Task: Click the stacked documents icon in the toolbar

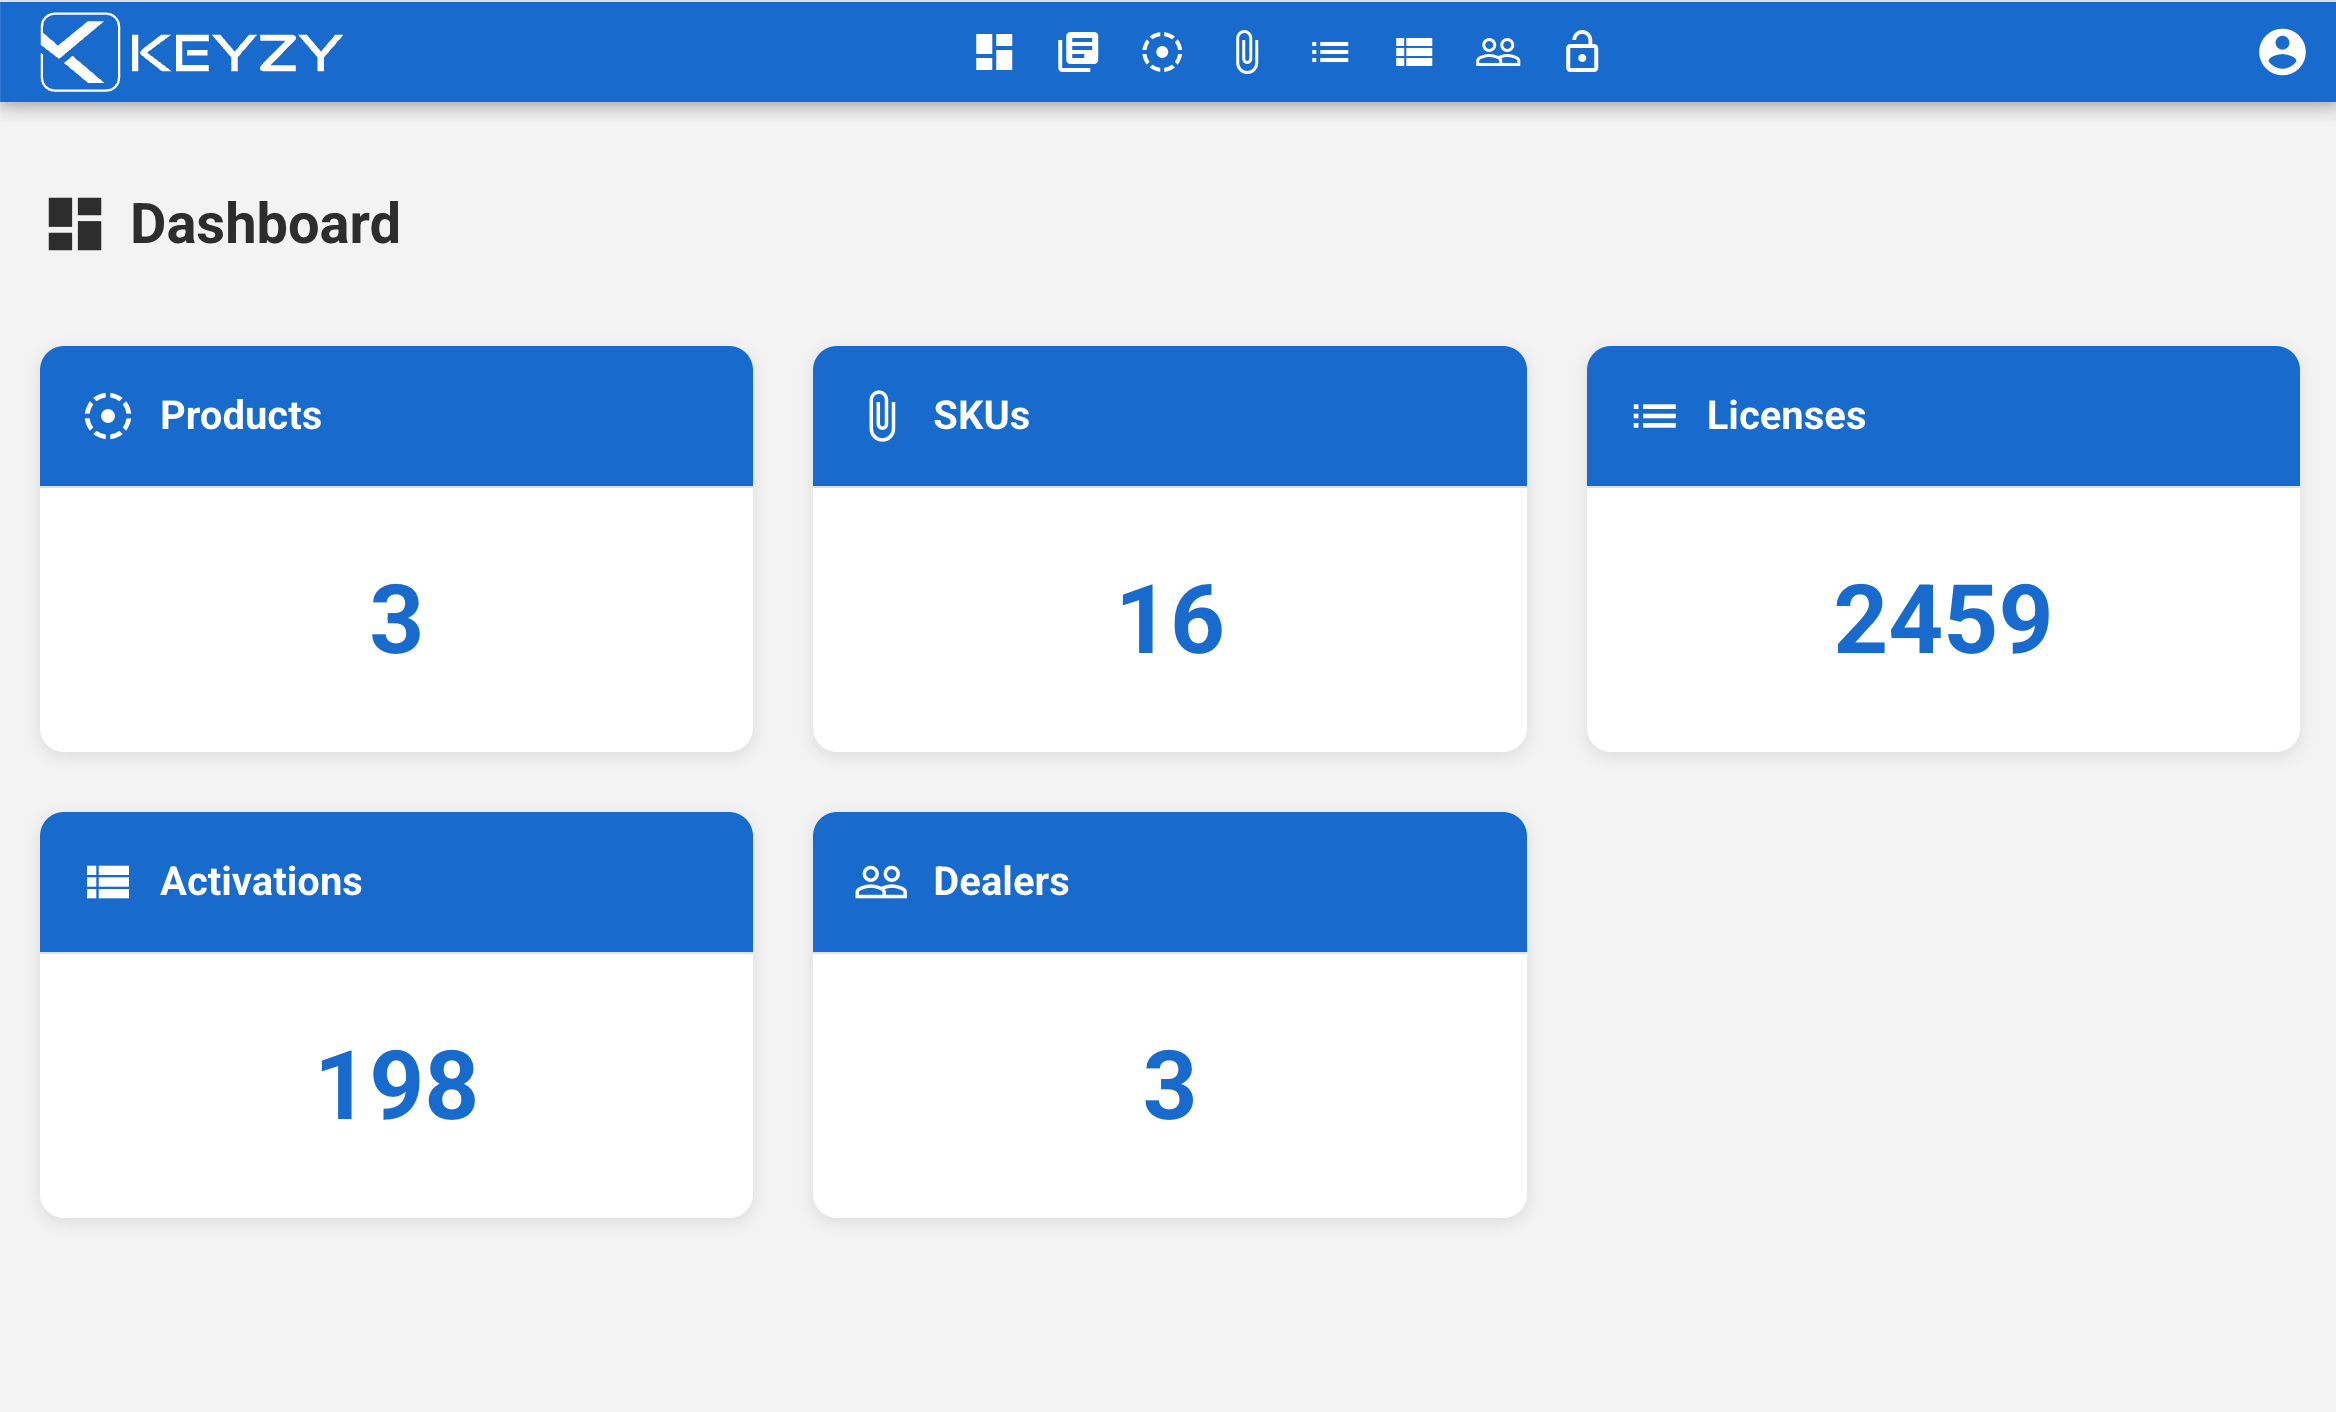Action: tap(1077, 52)
